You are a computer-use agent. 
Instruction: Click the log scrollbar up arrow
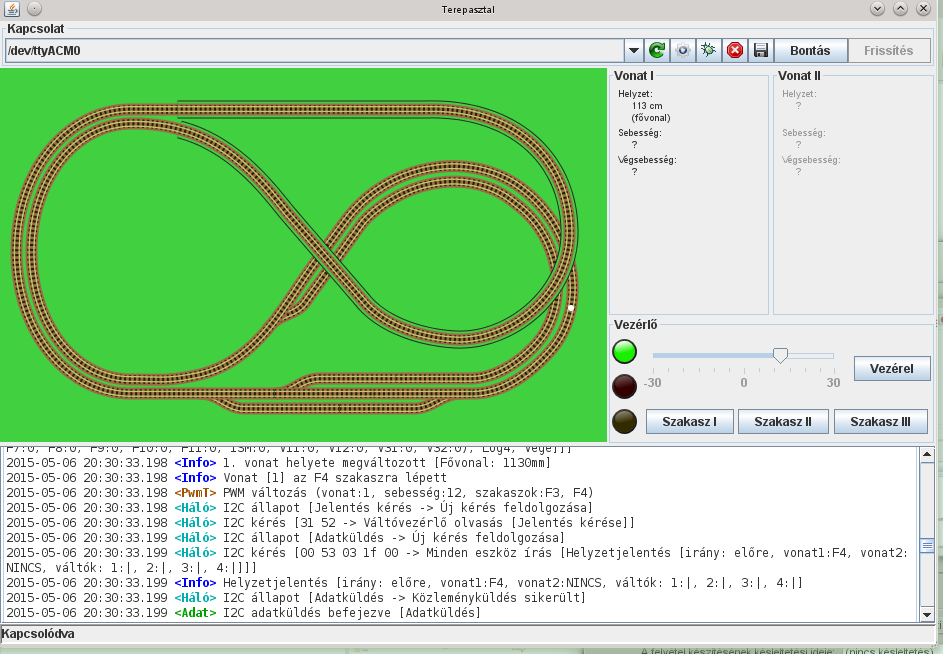(x=927, y=455)
